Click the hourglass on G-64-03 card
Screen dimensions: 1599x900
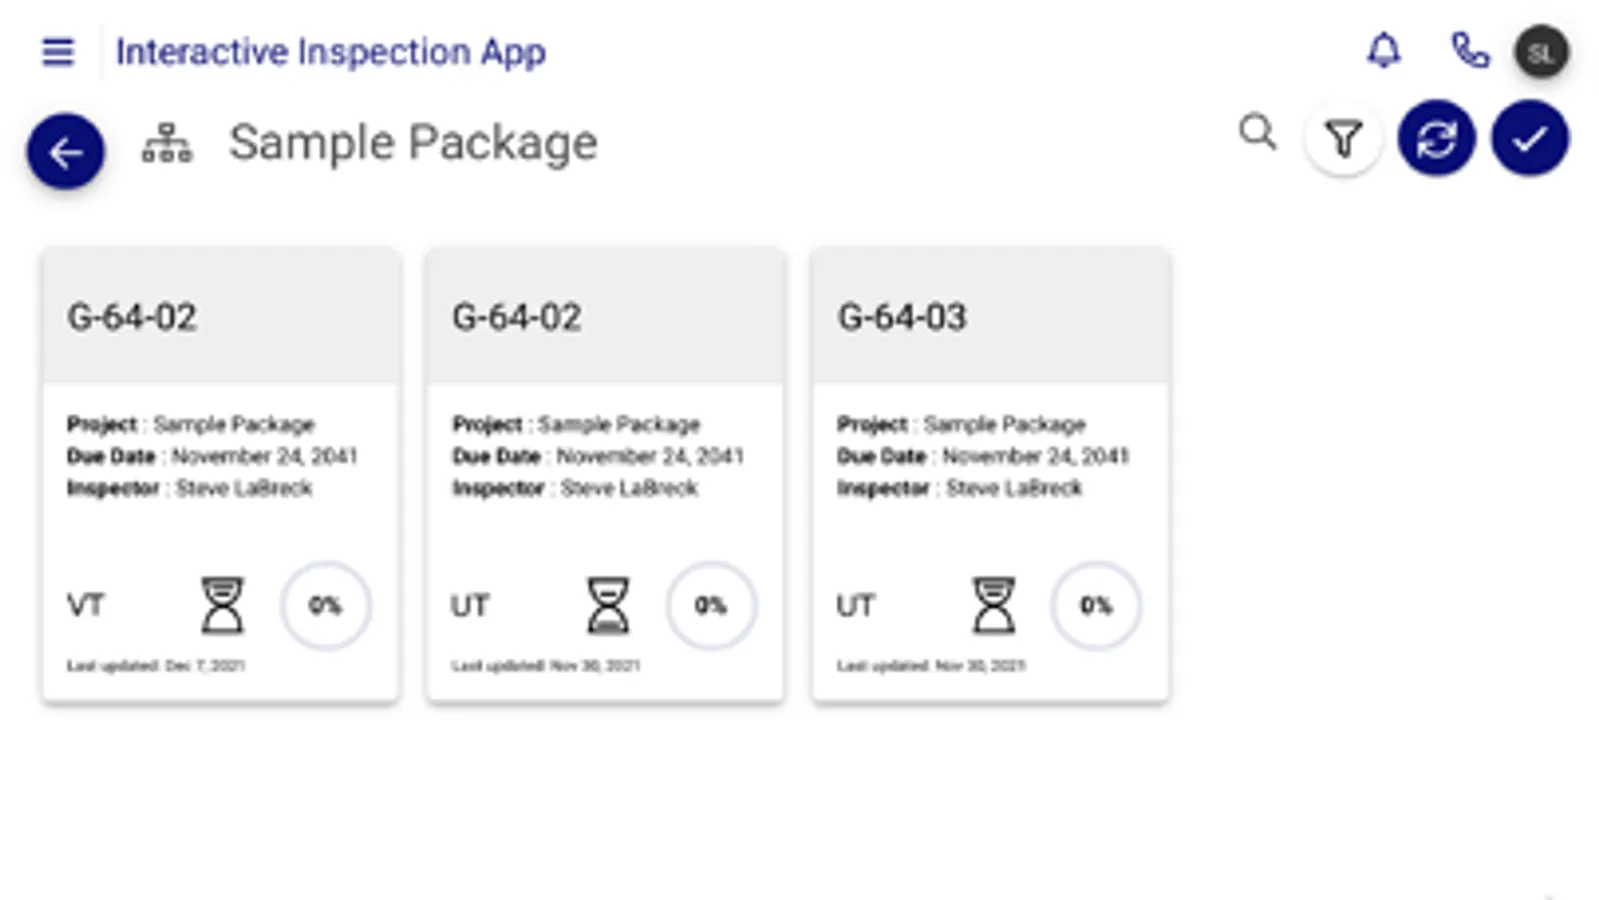tap(993, 605)
